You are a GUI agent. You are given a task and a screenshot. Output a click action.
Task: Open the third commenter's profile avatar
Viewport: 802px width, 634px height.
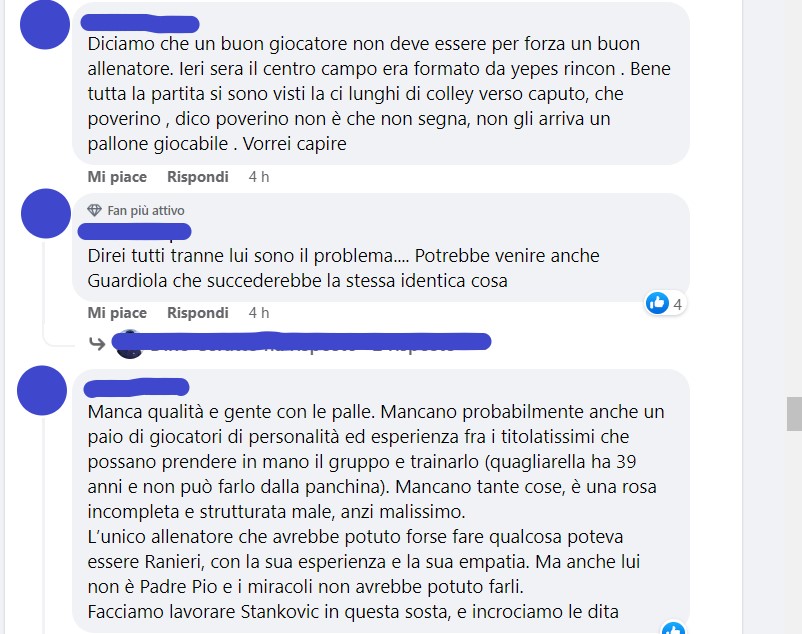click(x=42, y=390)
